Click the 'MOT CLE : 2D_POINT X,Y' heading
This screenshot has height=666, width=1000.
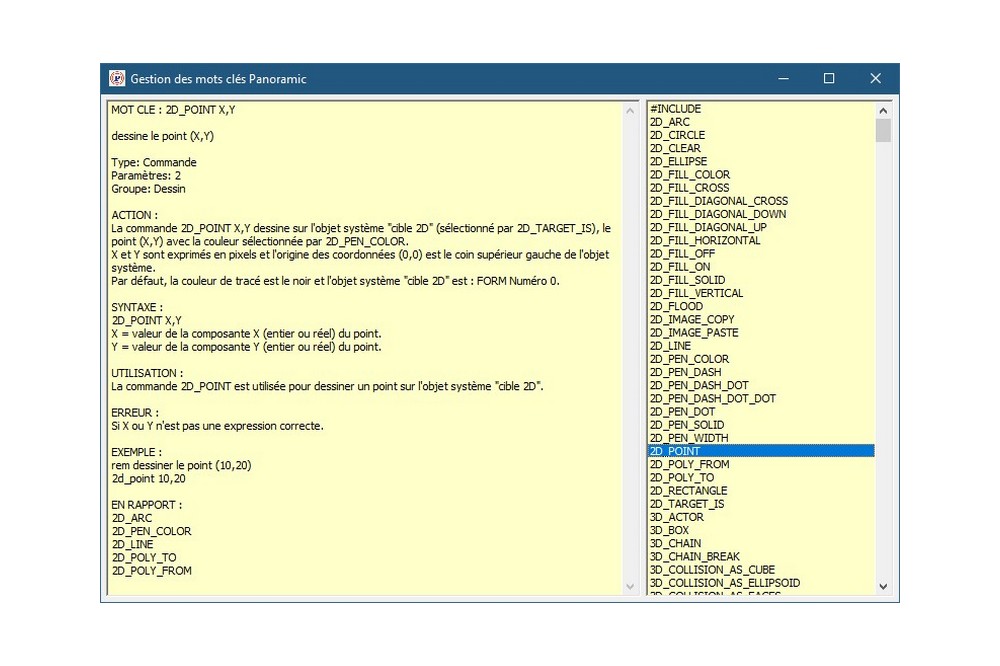pos(173,110)
